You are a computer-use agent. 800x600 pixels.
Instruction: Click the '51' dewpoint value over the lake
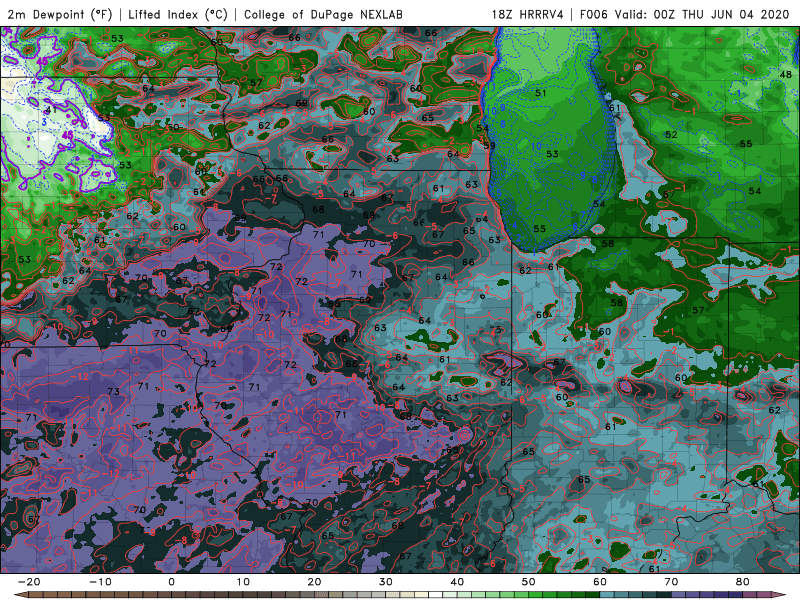(541, 93)
